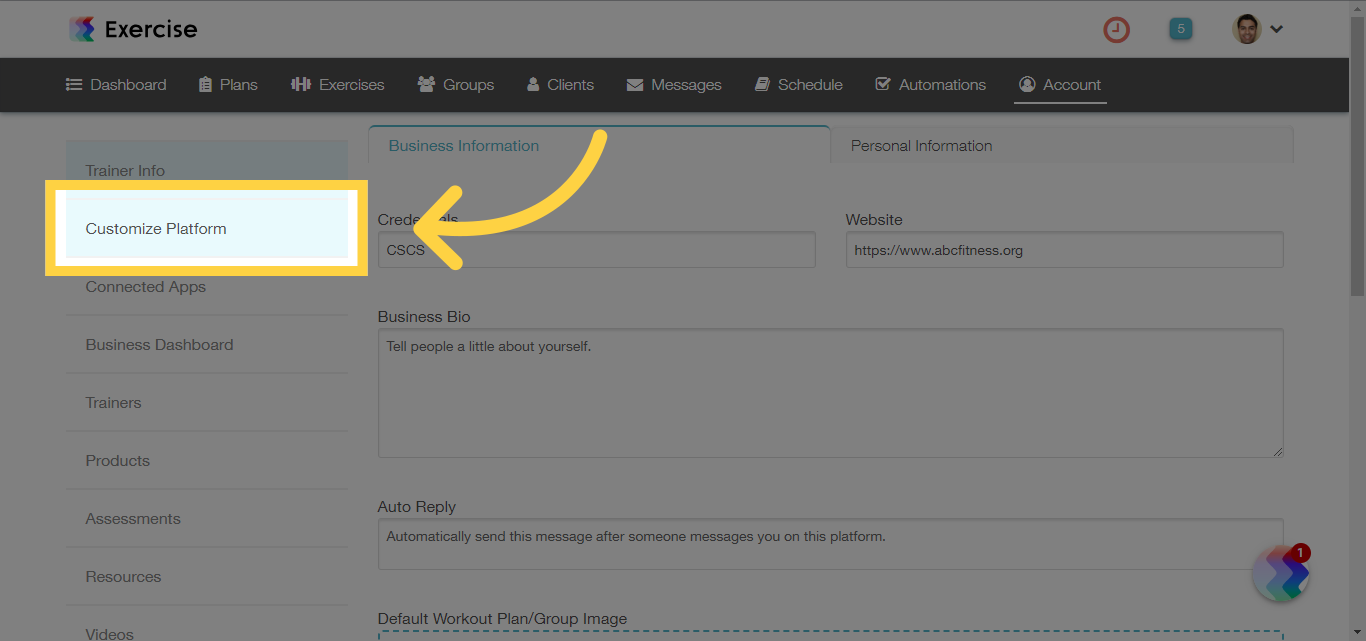The width and height of the screenshot is (1366, 641).
Task: Click the notification badge showing 5
Action: pyautogui.click(x=1180, y=29)
